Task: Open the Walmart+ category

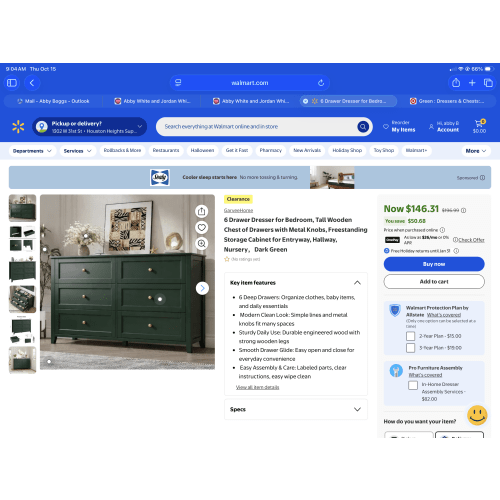Action: [x=416, y=151]
